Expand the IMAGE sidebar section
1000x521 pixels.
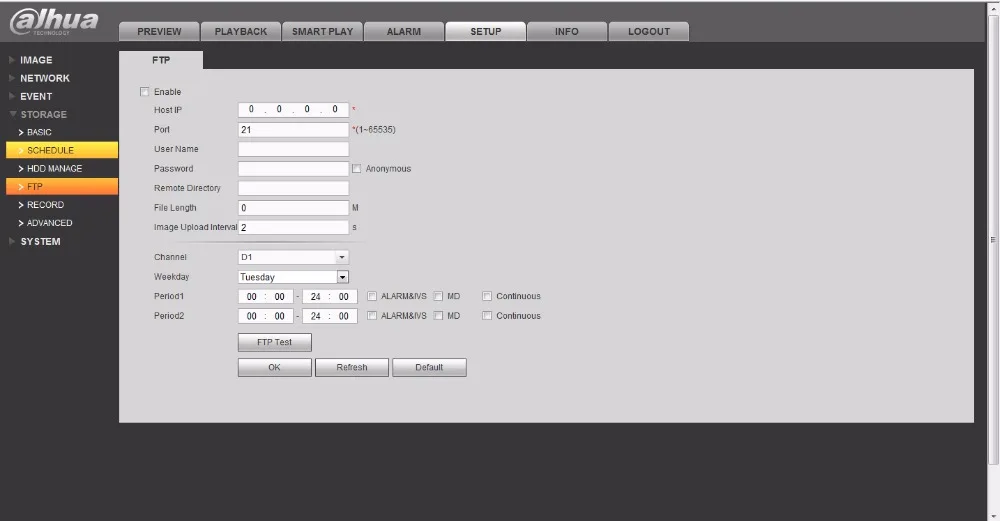click(36, 60)
